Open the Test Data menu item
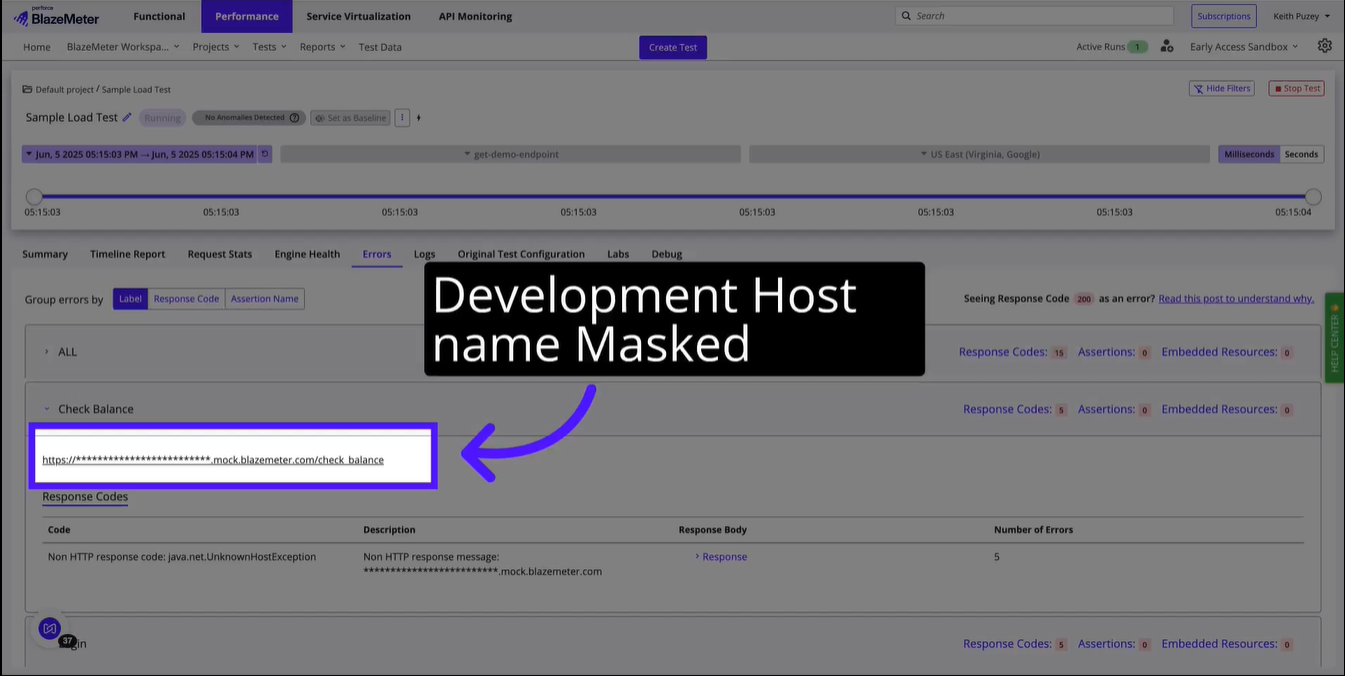This screenshot has height=676, width=1345. pos(380,47)
